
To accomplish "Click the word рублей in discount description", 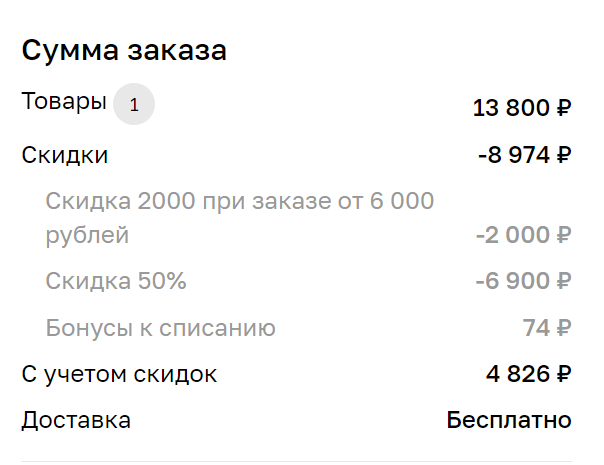I will click(x=87, y=235).
